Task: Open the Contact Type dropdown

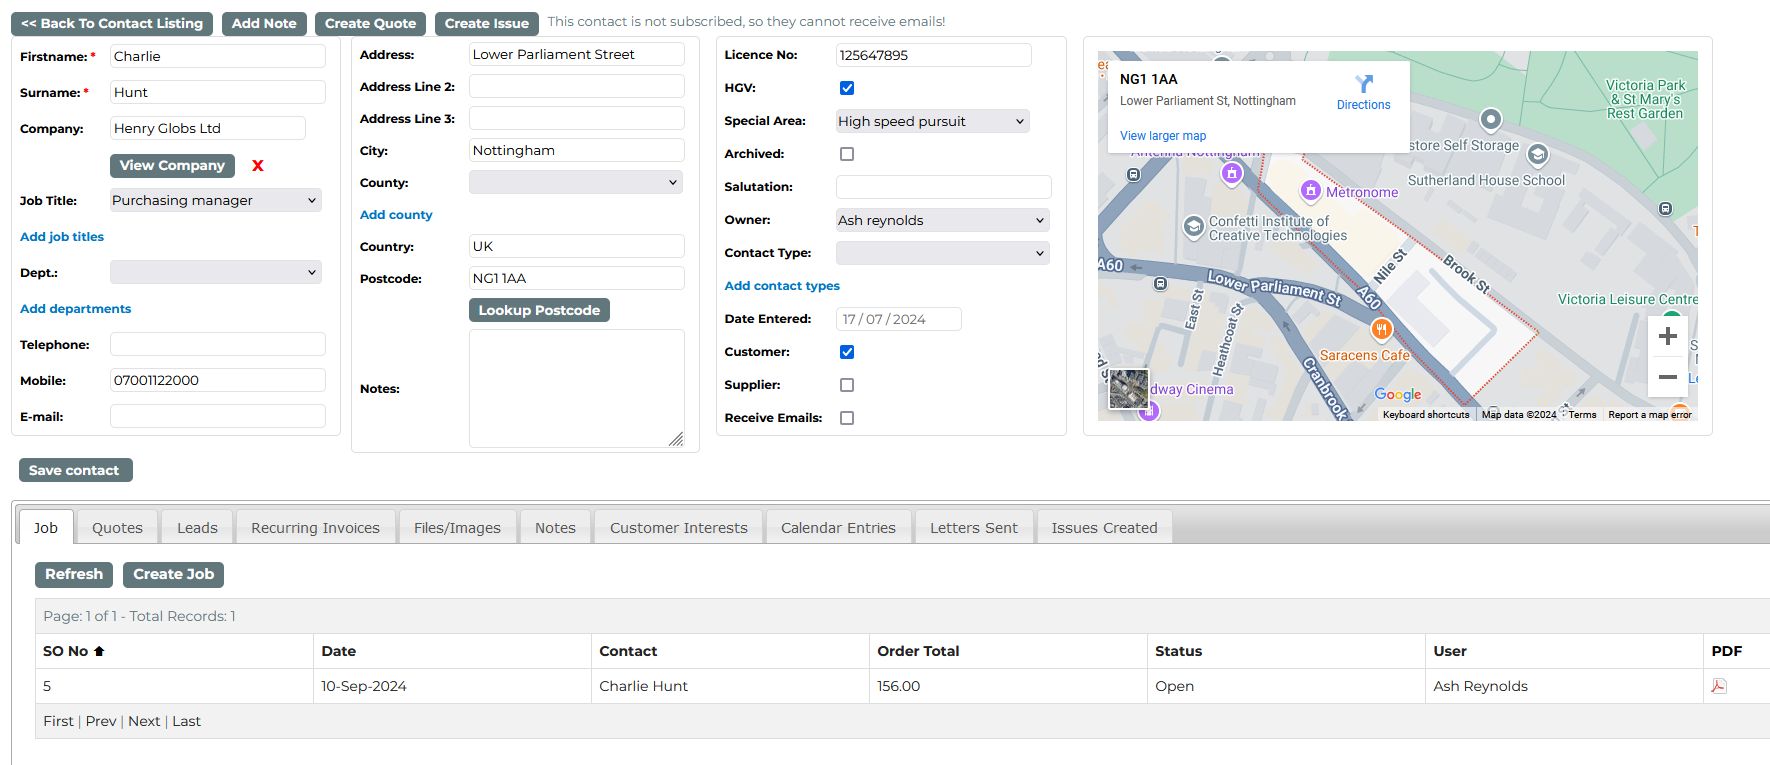Action: pos(942,253)
